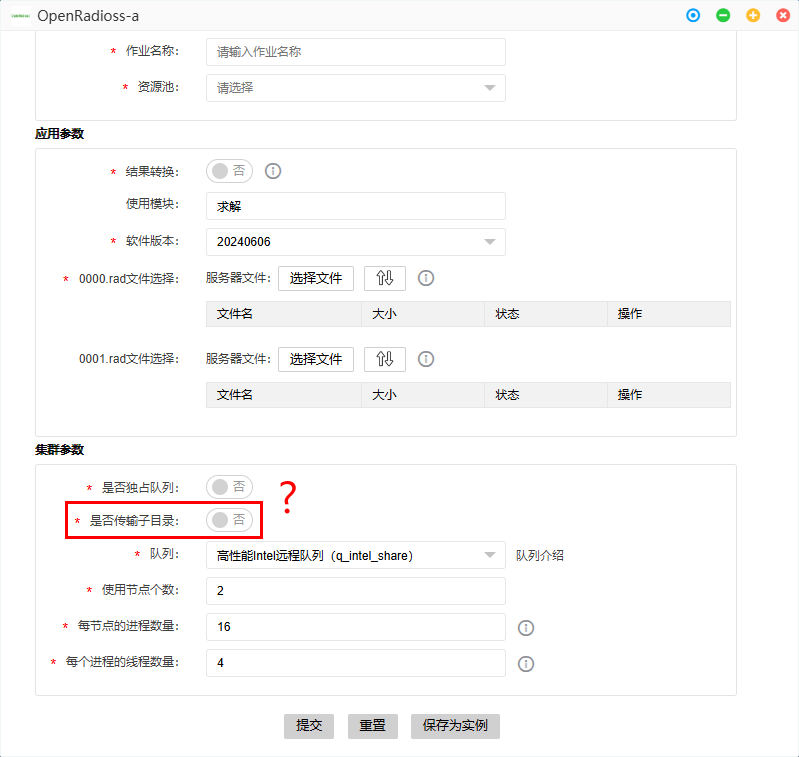Toggle the 是否传输子目录 switch
Screen dimensions: 799x757
[229, 520]
